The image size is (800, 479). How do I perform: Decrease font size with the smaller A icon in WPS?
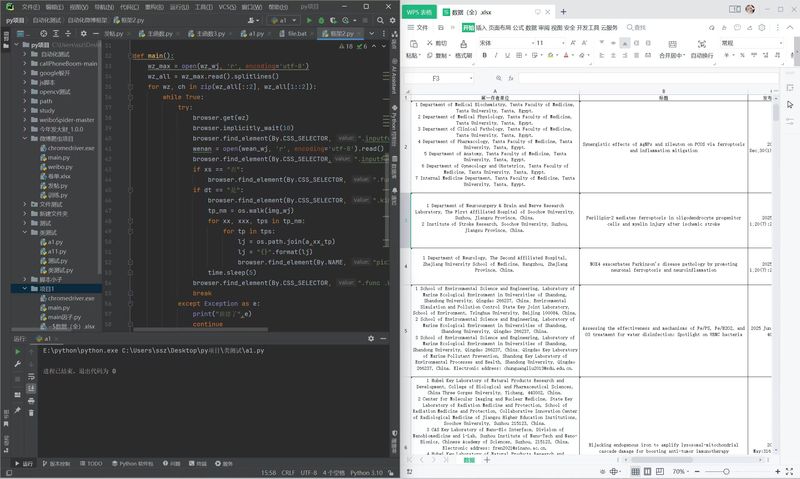584,43
